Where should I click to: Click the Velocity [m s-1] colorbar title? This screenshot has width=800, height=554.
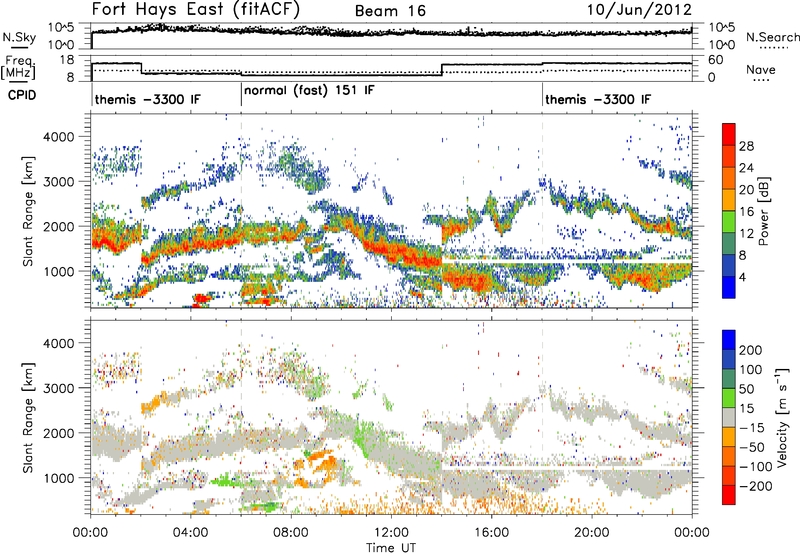tap(781, 417)
